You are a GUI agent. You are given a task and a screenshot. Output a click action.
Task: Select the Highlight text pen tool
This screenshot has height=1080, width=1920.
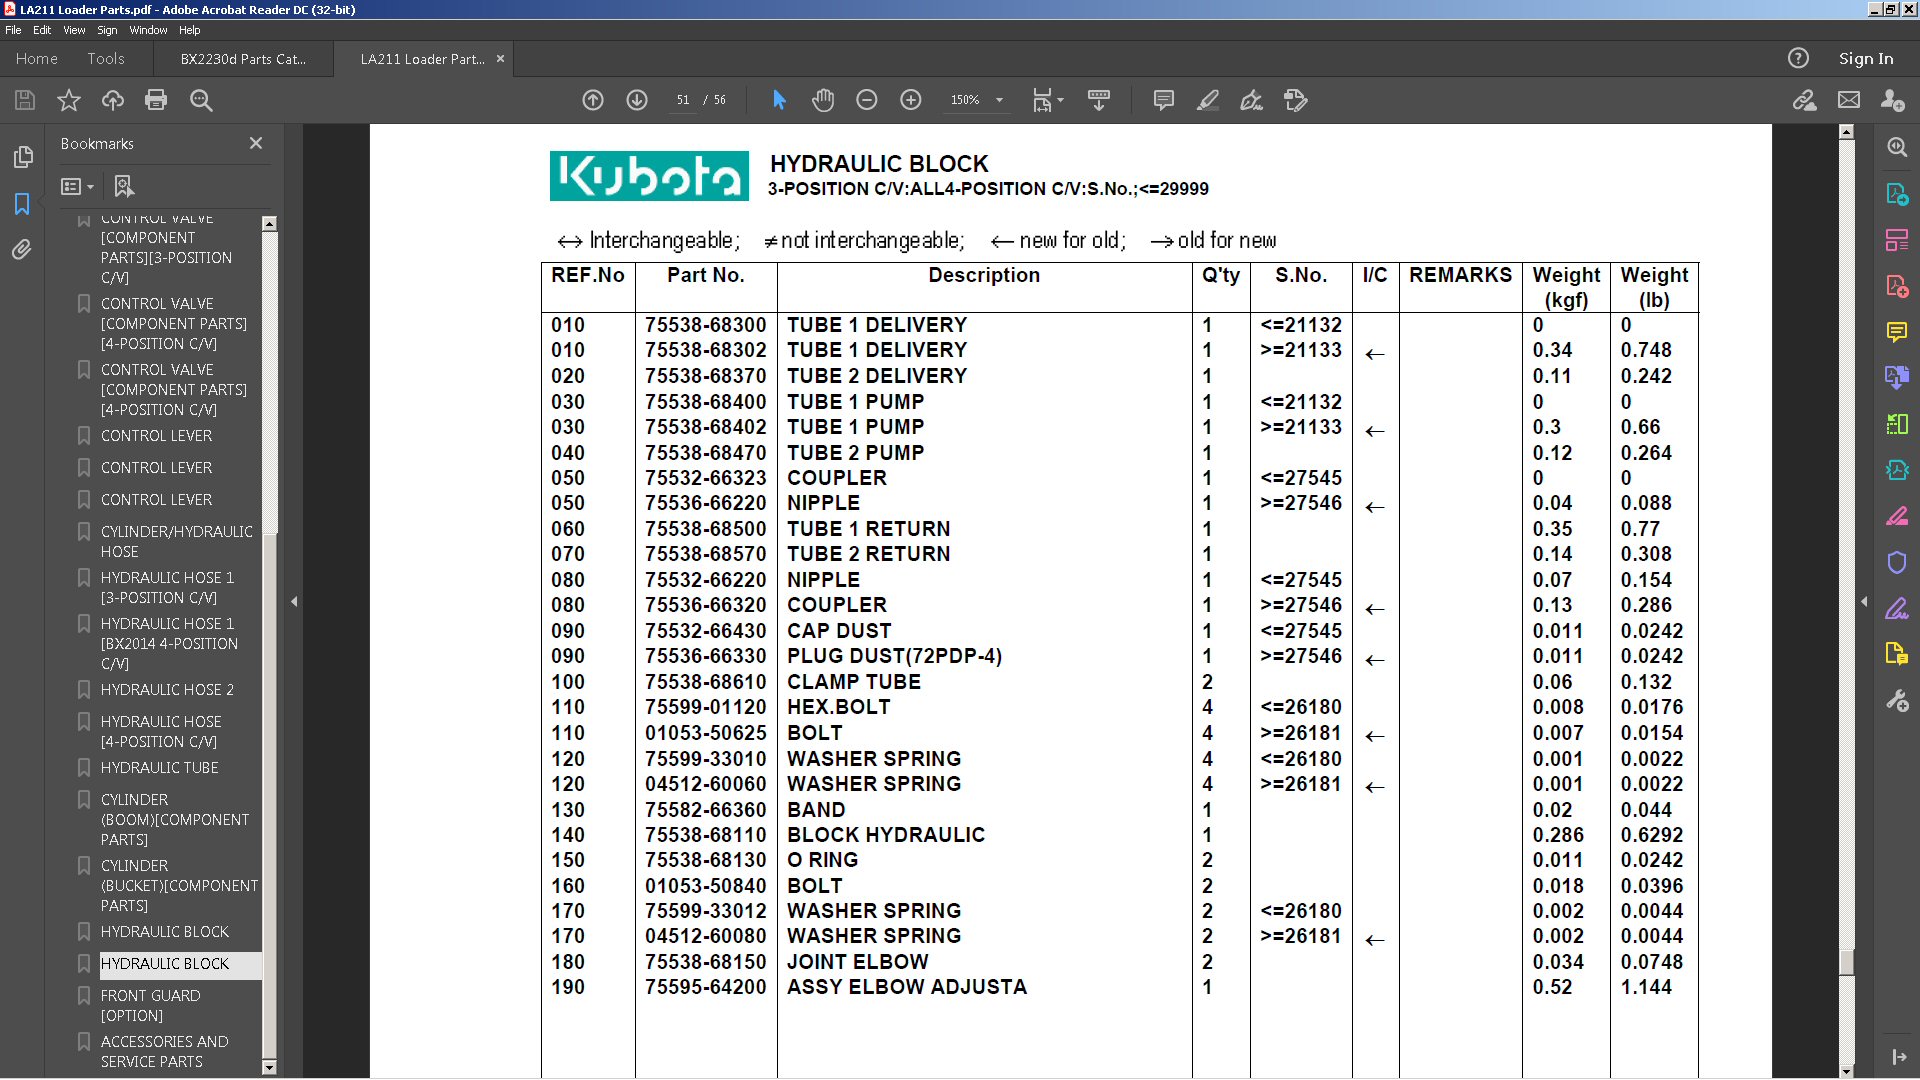coord(1207,100)
